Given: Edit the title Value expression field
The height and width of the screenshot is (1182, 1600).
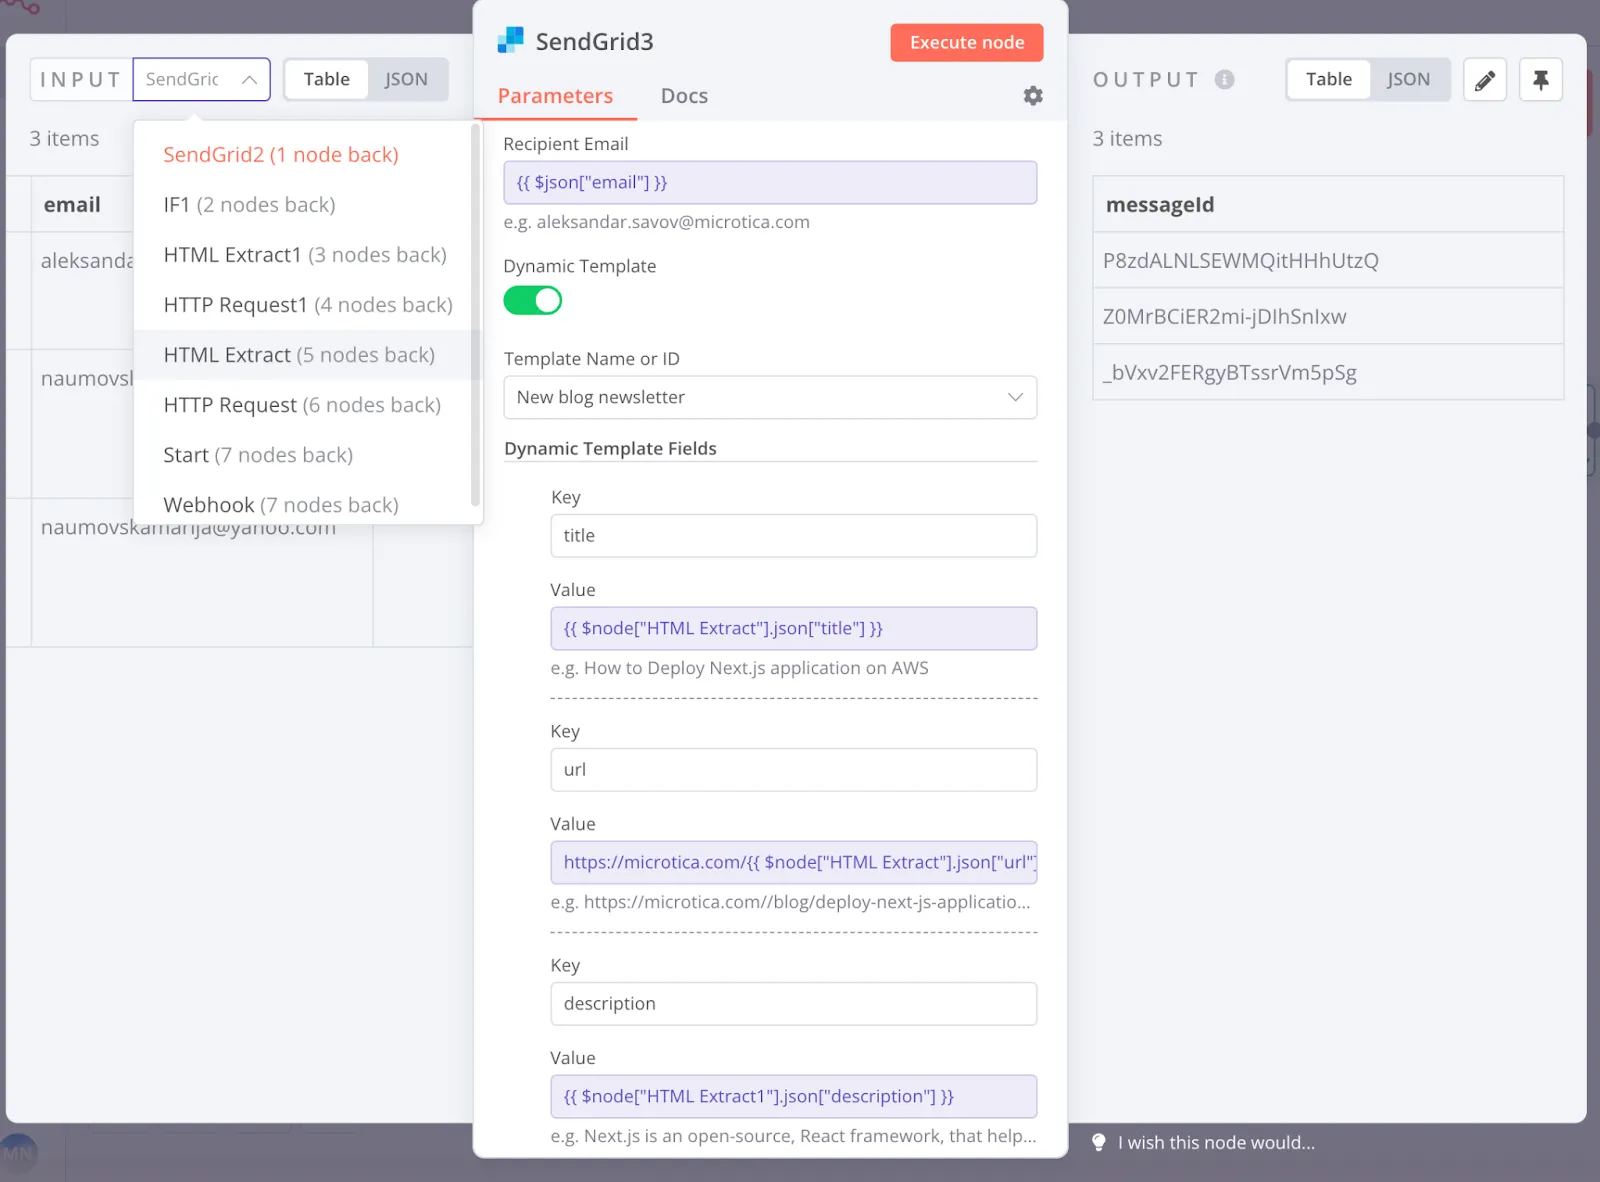Looking at the screenshot, I should tap(793, 629).
